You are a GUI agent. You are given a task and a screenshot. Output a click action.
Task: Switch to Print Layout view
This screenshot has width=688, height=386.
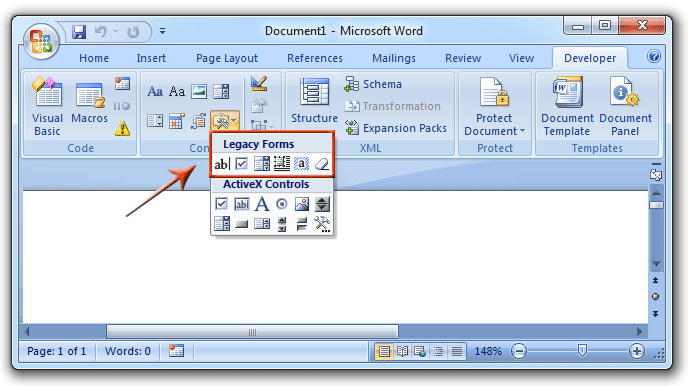pyautogui.click(x=384, y=351)
